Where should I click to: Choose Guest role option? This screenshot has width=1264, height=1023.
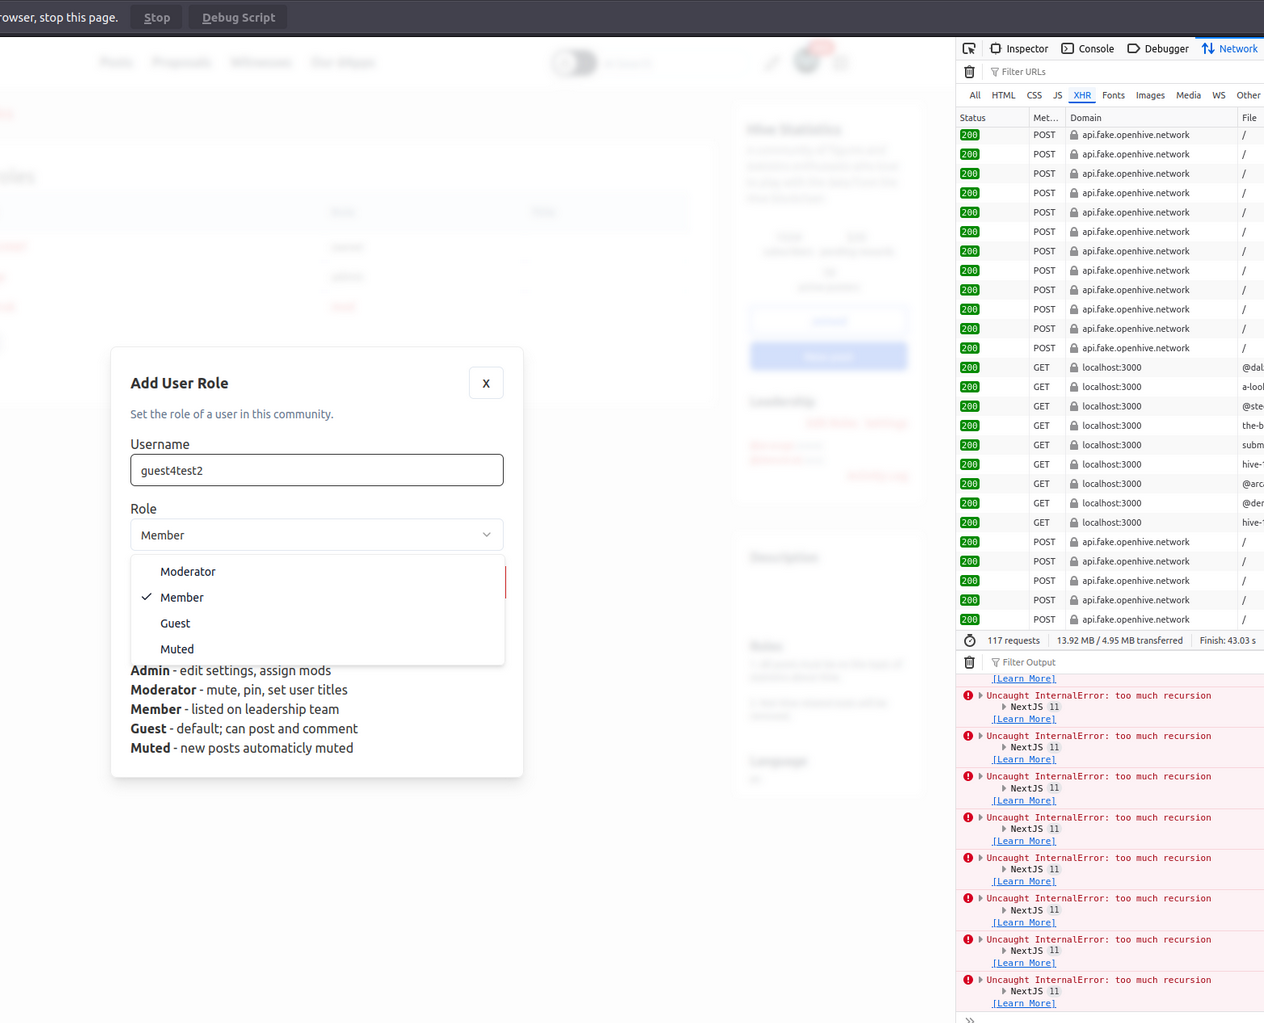pyautogui.click(x=175, y=623)
